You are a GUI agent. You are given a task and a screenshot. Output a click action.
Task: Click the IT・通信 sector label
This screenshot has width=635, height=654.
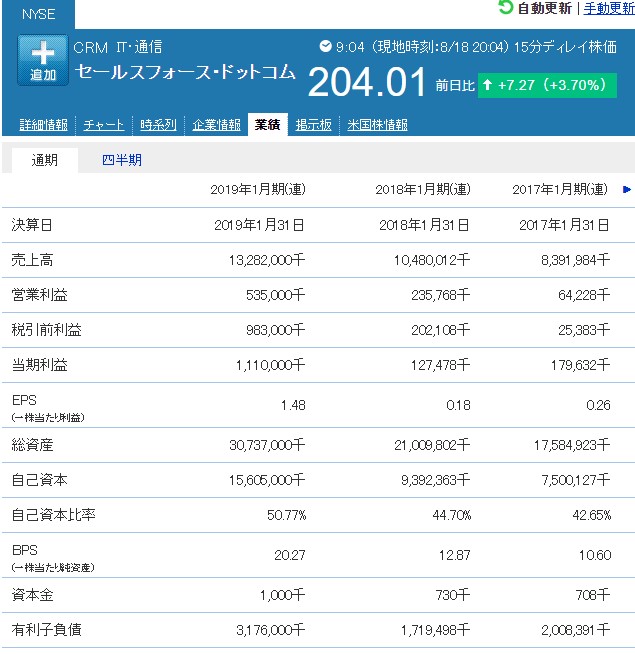(139, 47)
